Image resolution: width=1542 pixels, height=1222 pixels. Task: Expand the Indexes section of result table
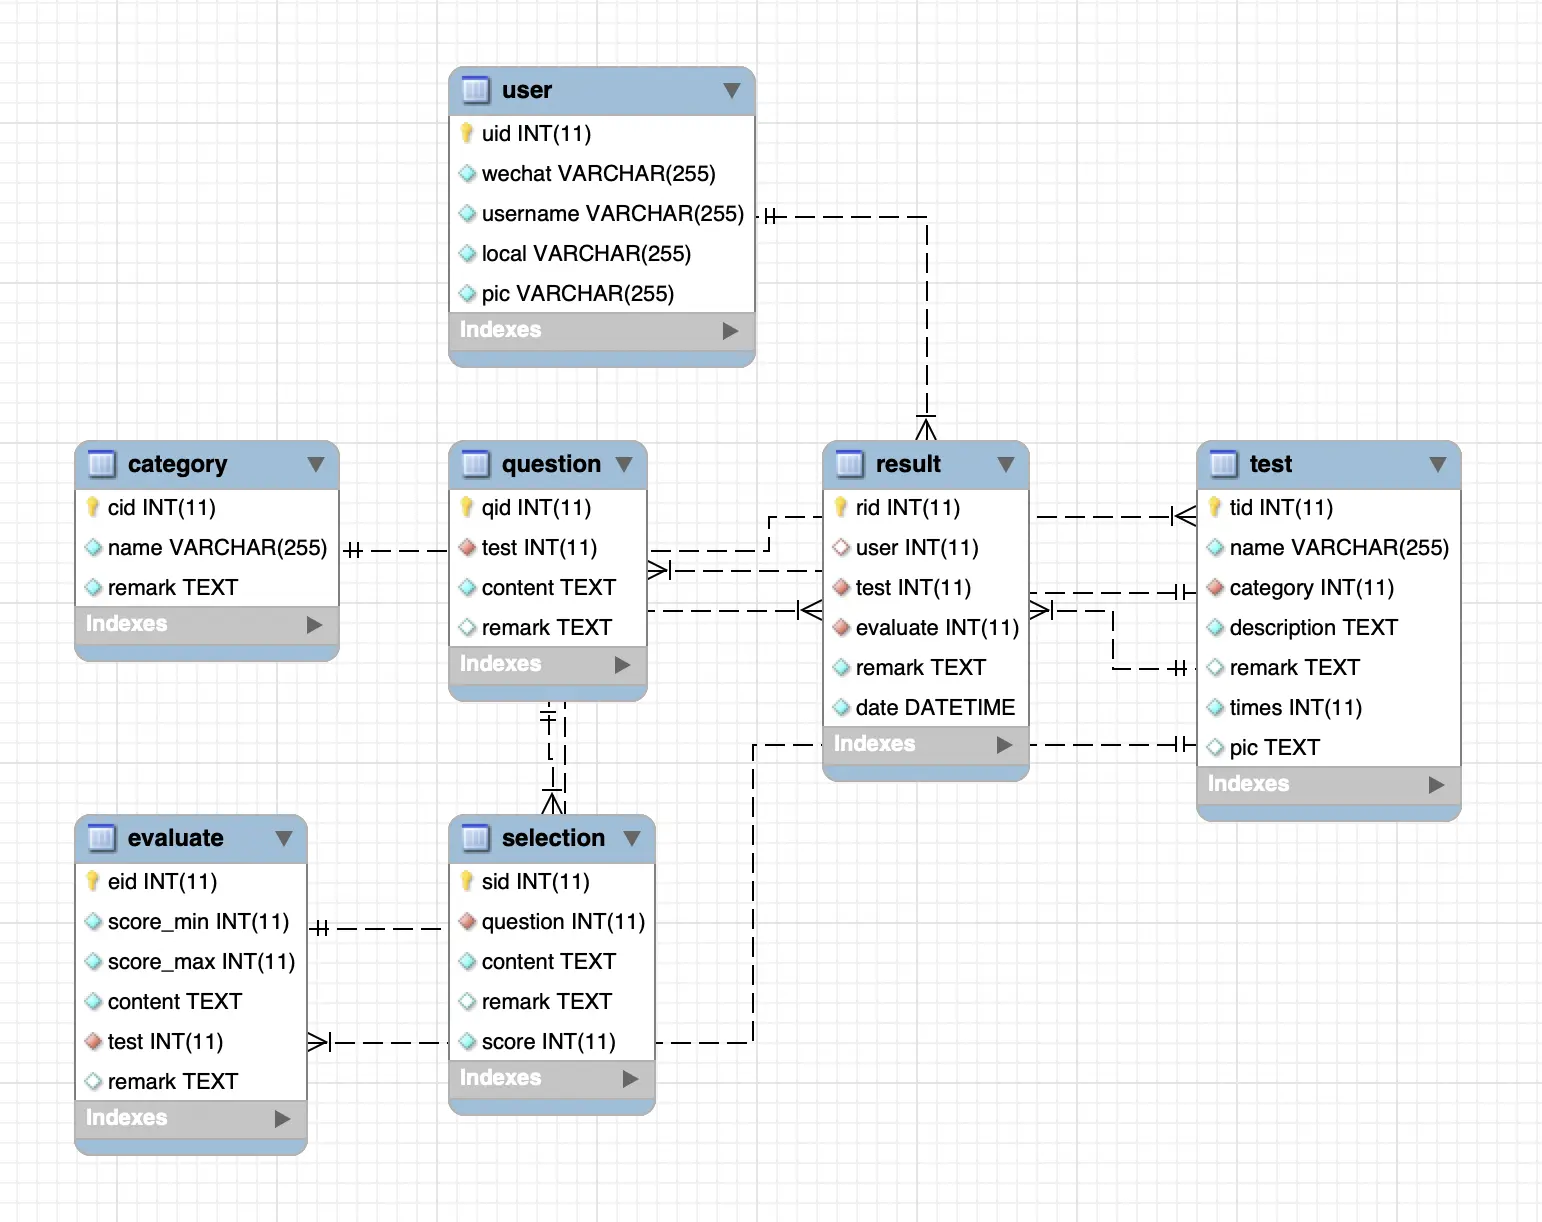[x=1004, y=744]
